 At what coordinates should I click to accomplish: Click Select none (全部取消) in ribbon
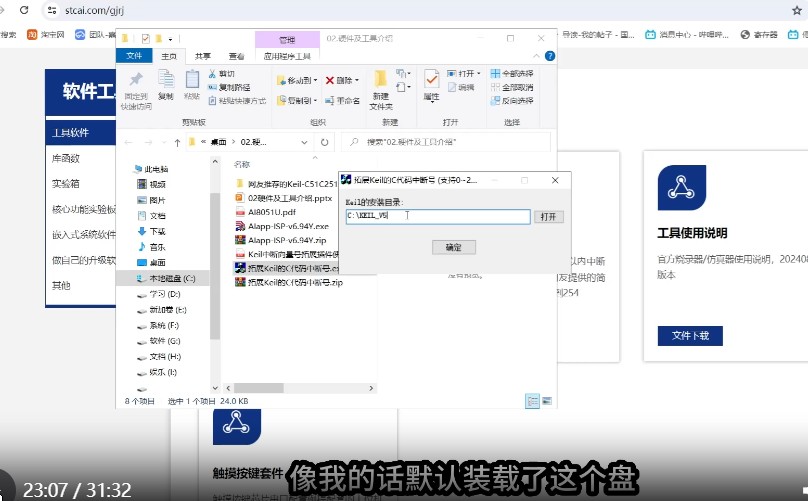(512, 87)
